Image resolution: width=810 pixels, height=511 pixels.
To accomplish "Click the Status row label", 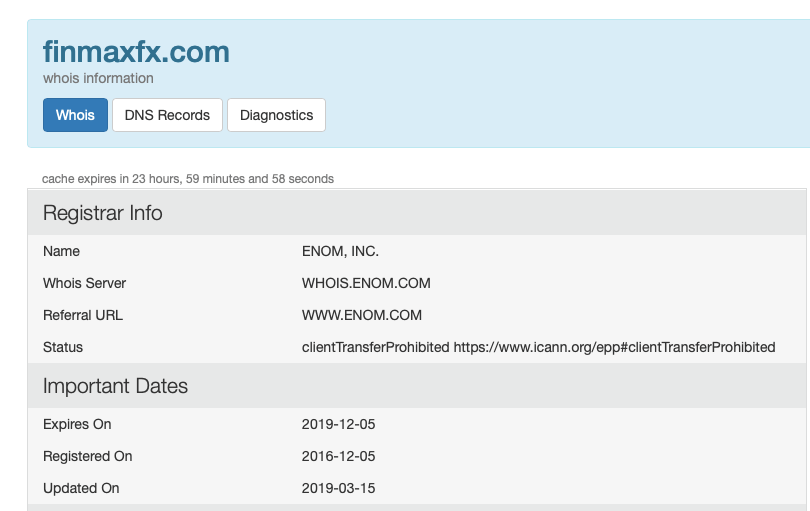I will tap(63, 347).
